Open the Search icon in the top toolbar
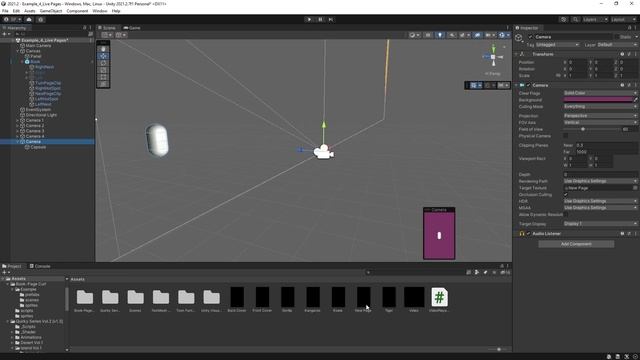 click(x=575, y=20)
